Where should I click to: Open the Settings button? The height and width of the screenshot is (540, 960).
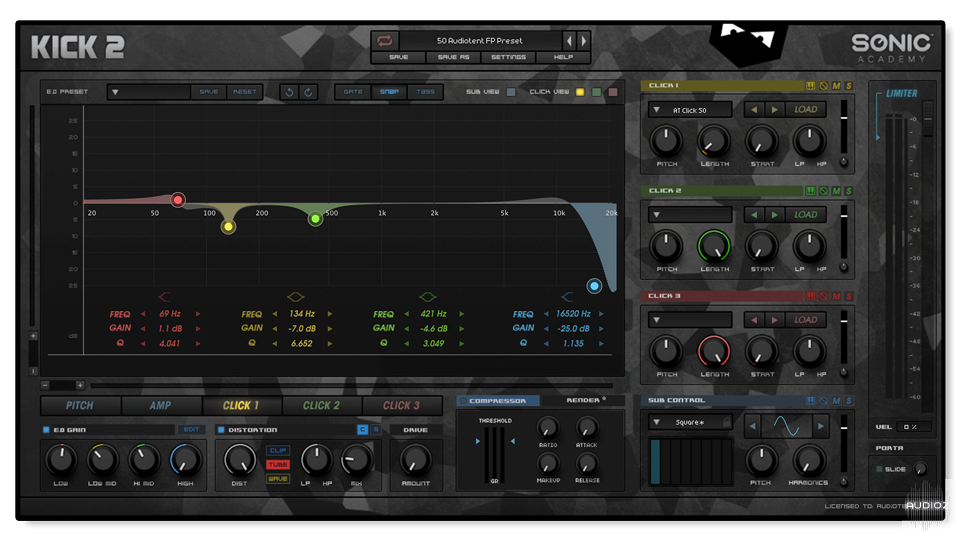click(508, 58)
